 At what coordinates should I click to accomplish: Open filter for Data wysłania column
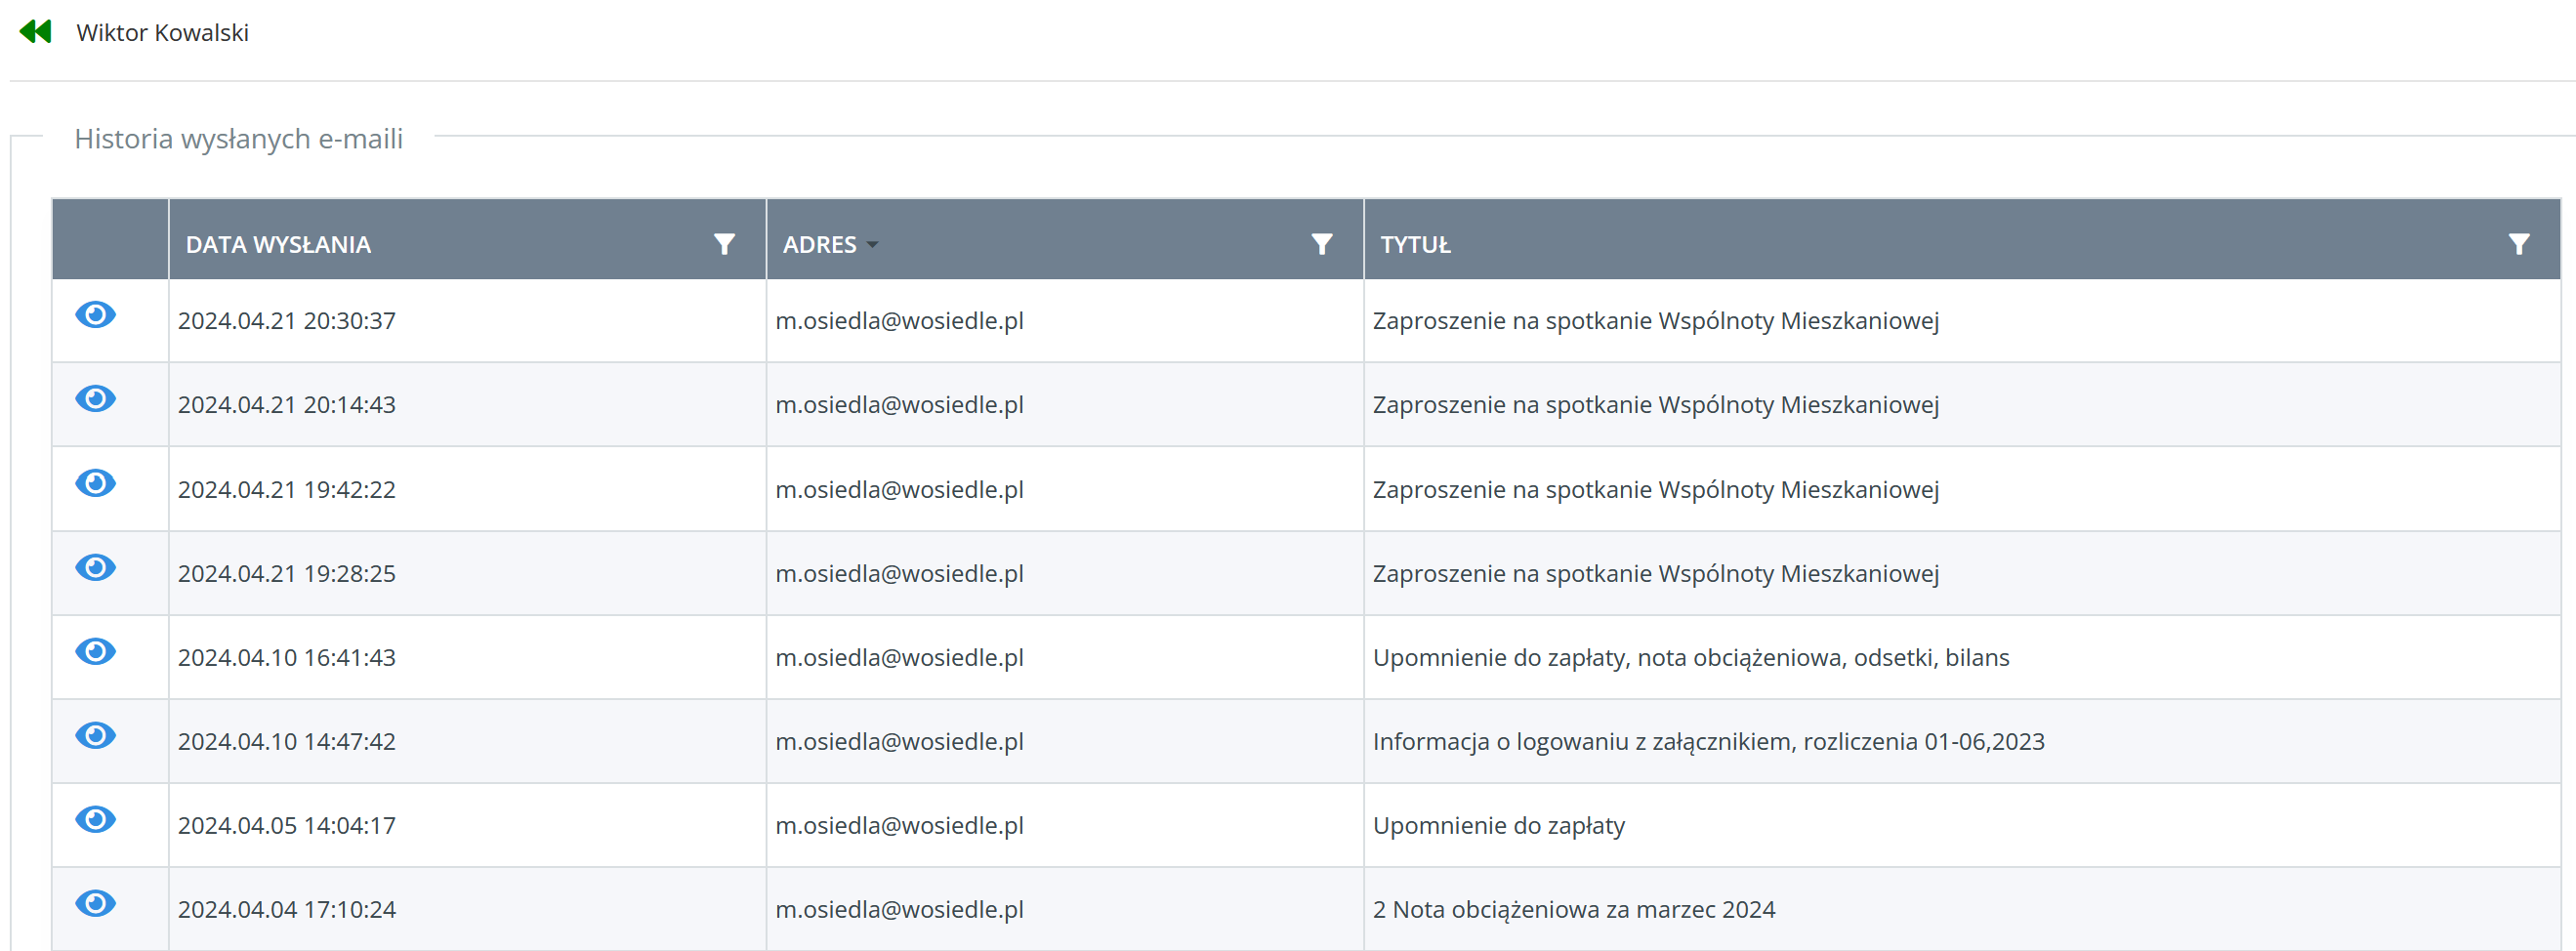(x=724, y=244)
